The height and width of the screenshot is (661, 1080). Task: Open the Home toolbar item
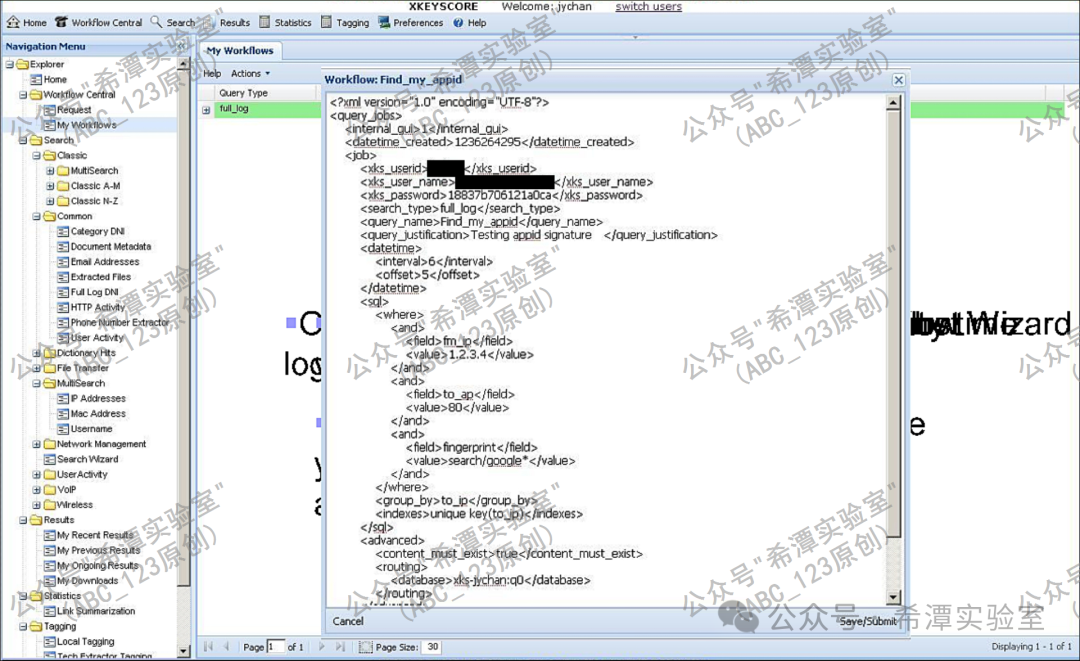[27, 23]
